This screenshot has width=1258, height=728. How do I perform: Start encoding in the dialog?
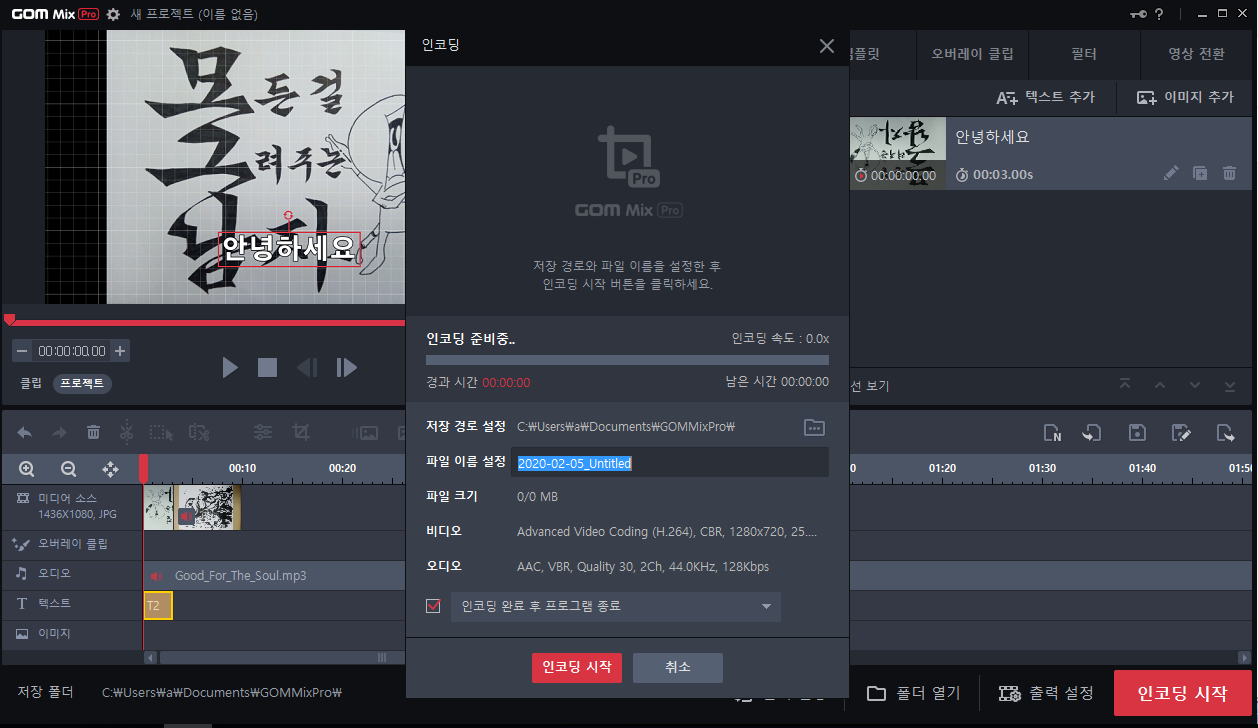tap(577, 668)
